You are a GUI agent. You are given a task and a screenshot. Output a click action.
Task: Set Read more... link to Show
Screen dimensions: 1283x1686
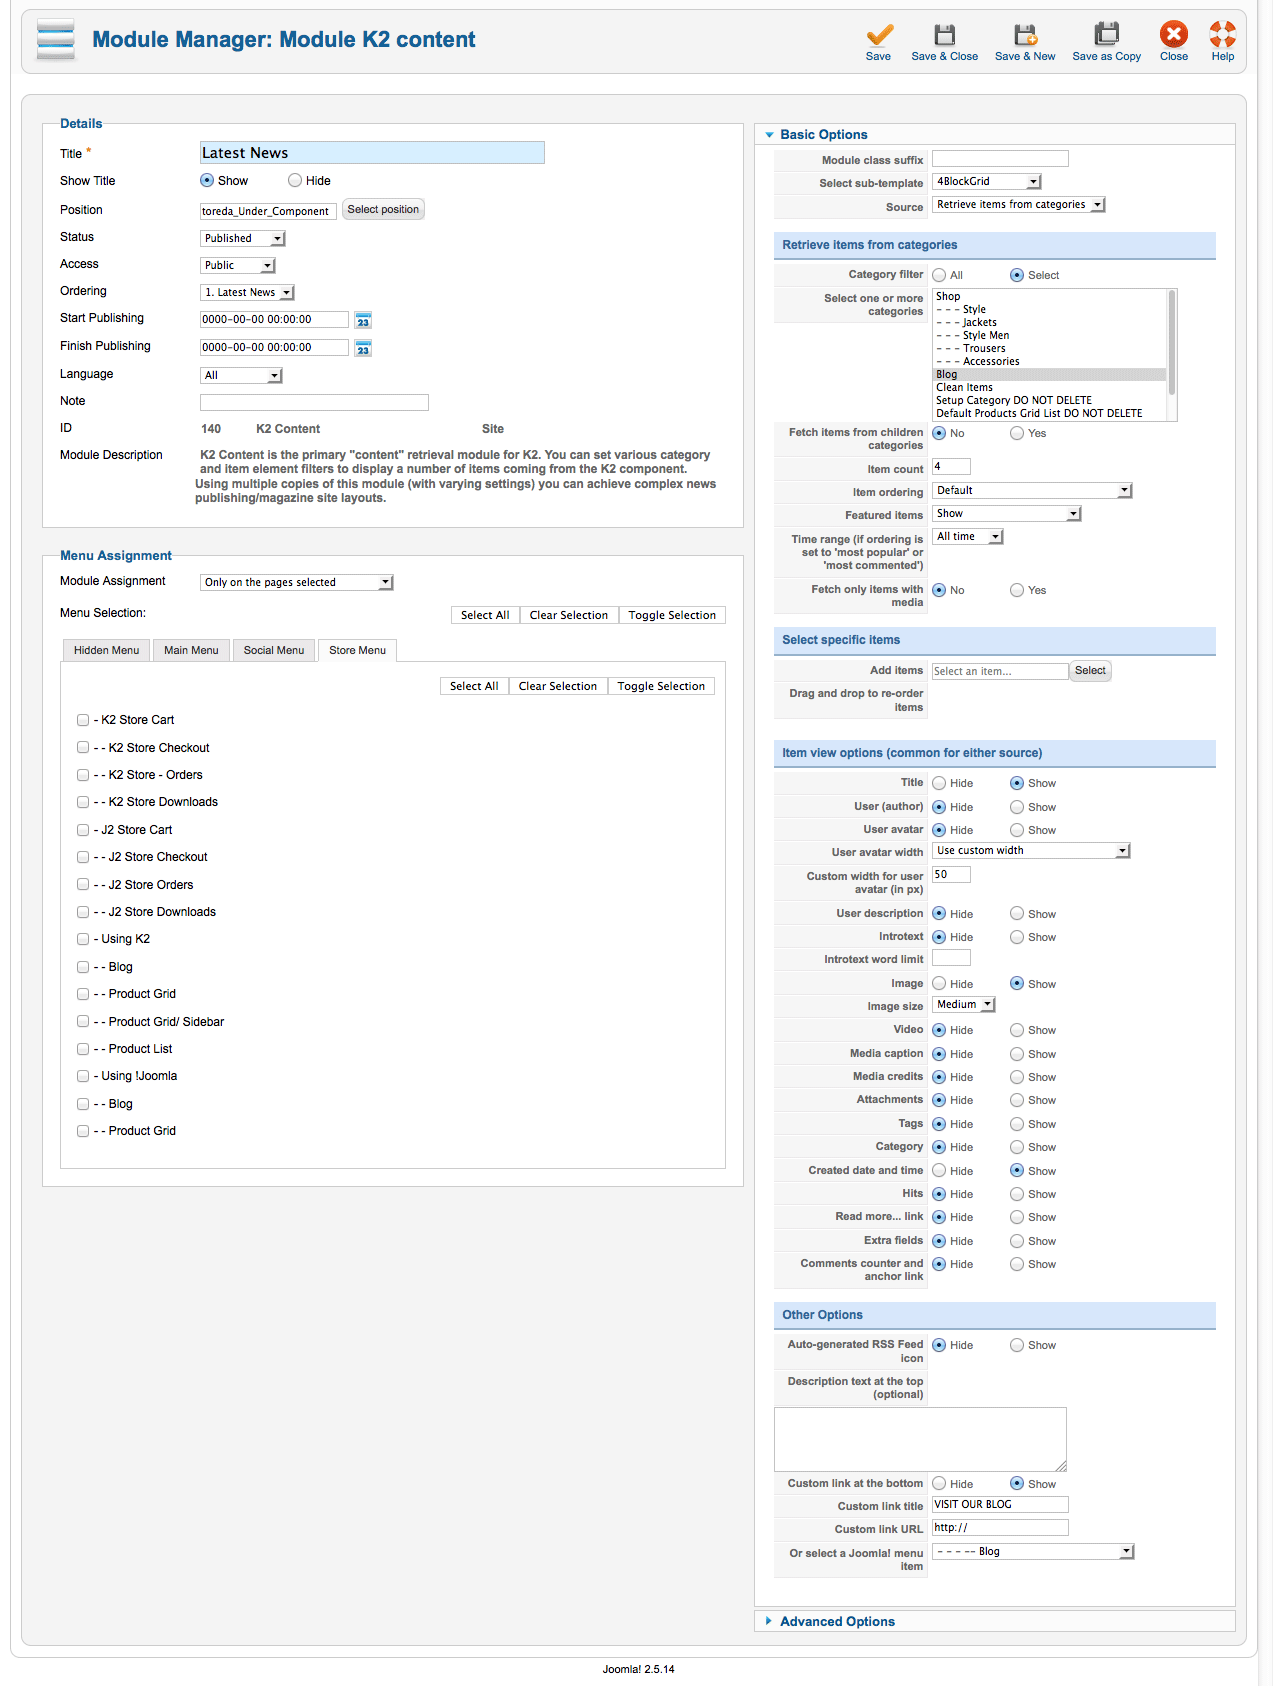[1017, 1217]
